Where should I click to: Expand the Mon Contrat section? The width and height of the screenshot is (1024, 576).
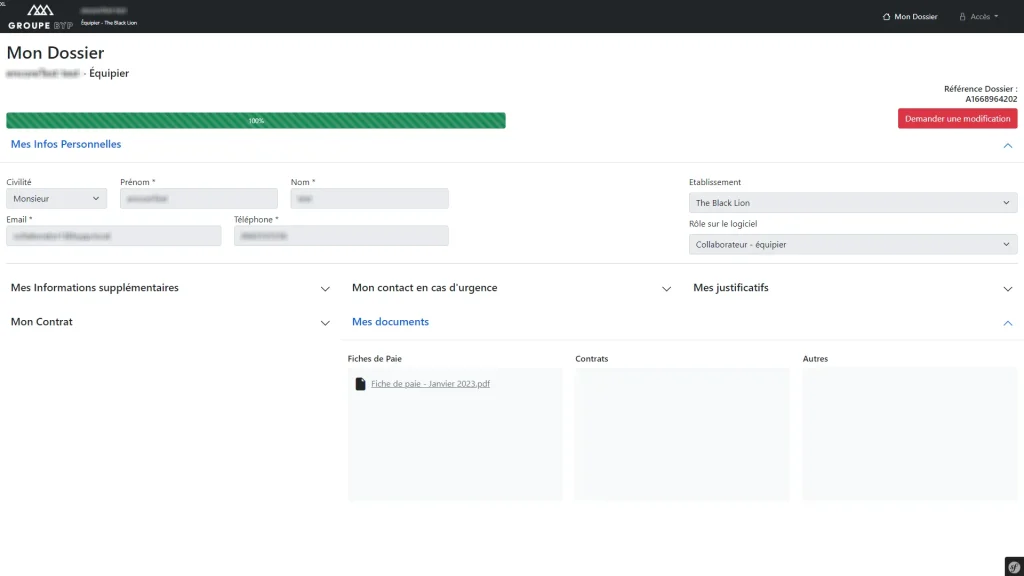tap(325, 322)
